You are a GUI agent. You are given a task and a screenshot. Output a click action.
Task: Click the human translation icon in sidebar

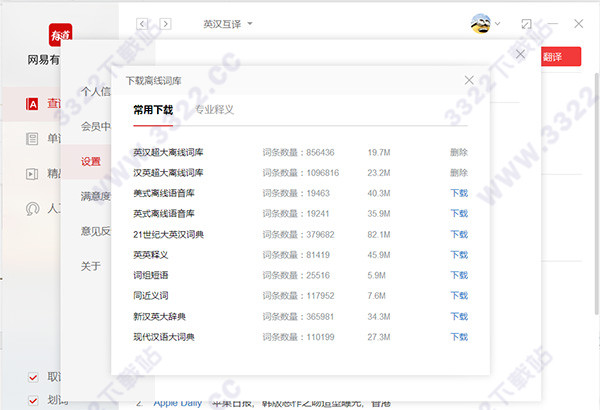coord(32,209)
